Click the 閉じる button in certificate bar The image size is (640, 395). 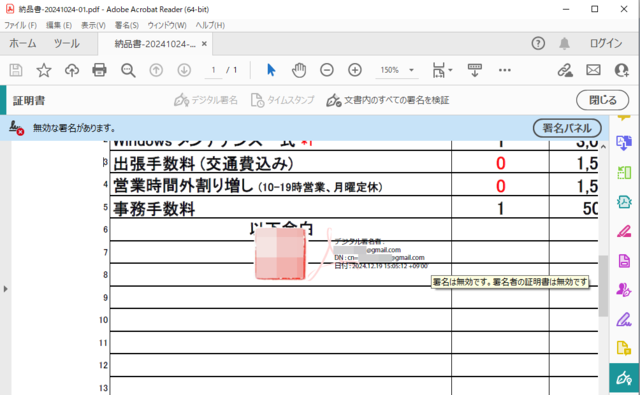[602, 100]
